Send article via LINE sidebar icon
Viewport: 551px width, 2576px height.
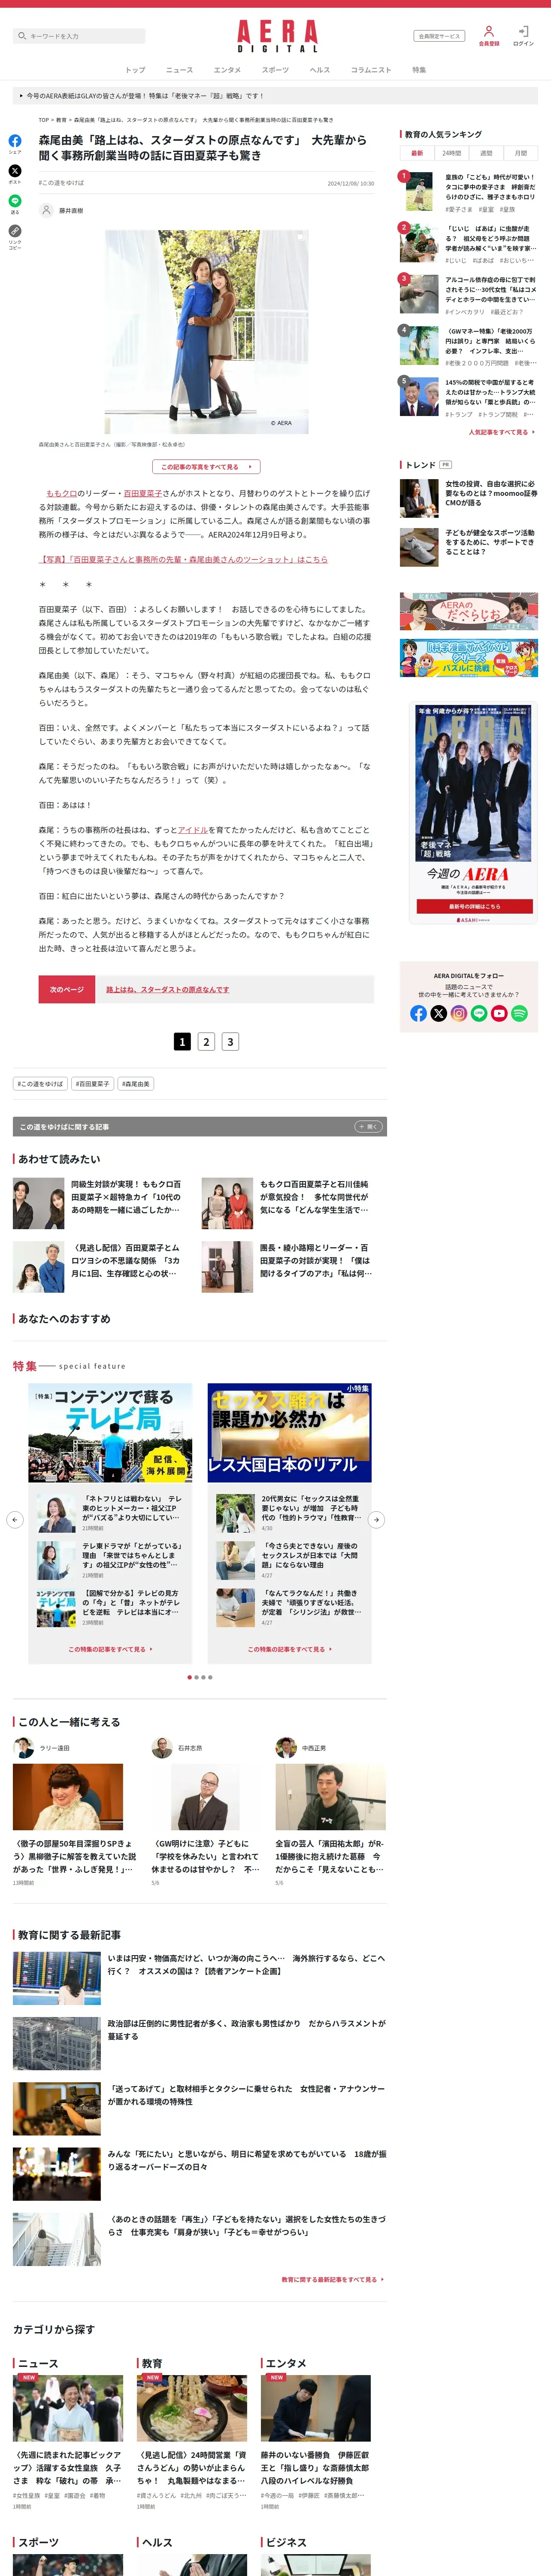click(x=15, y=201)
